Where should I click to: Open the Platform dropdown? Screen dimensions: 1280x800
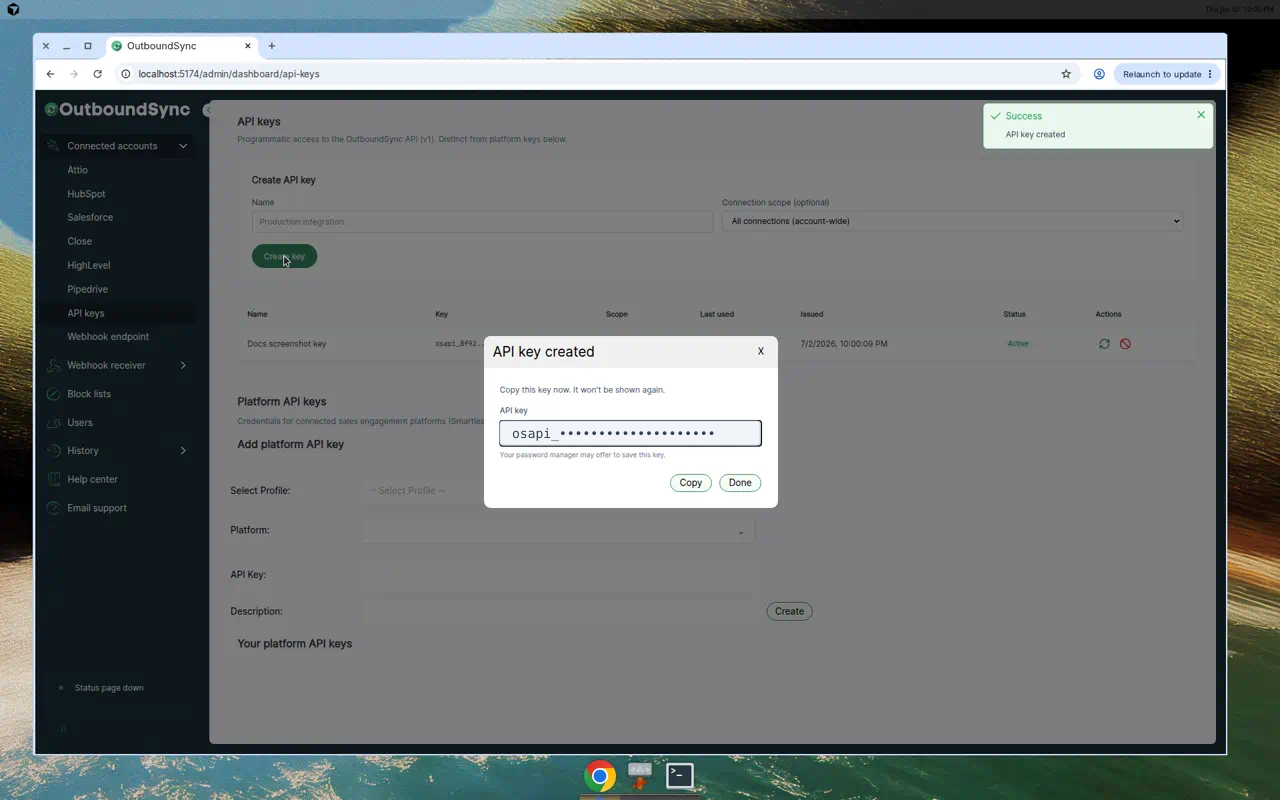(558, 531)
